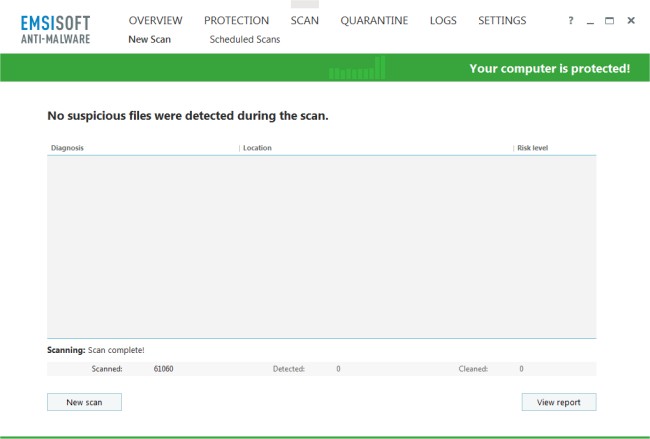Viewport: 650px width, 439px height.
Task: Select the Scan tab
Action: 305,20
